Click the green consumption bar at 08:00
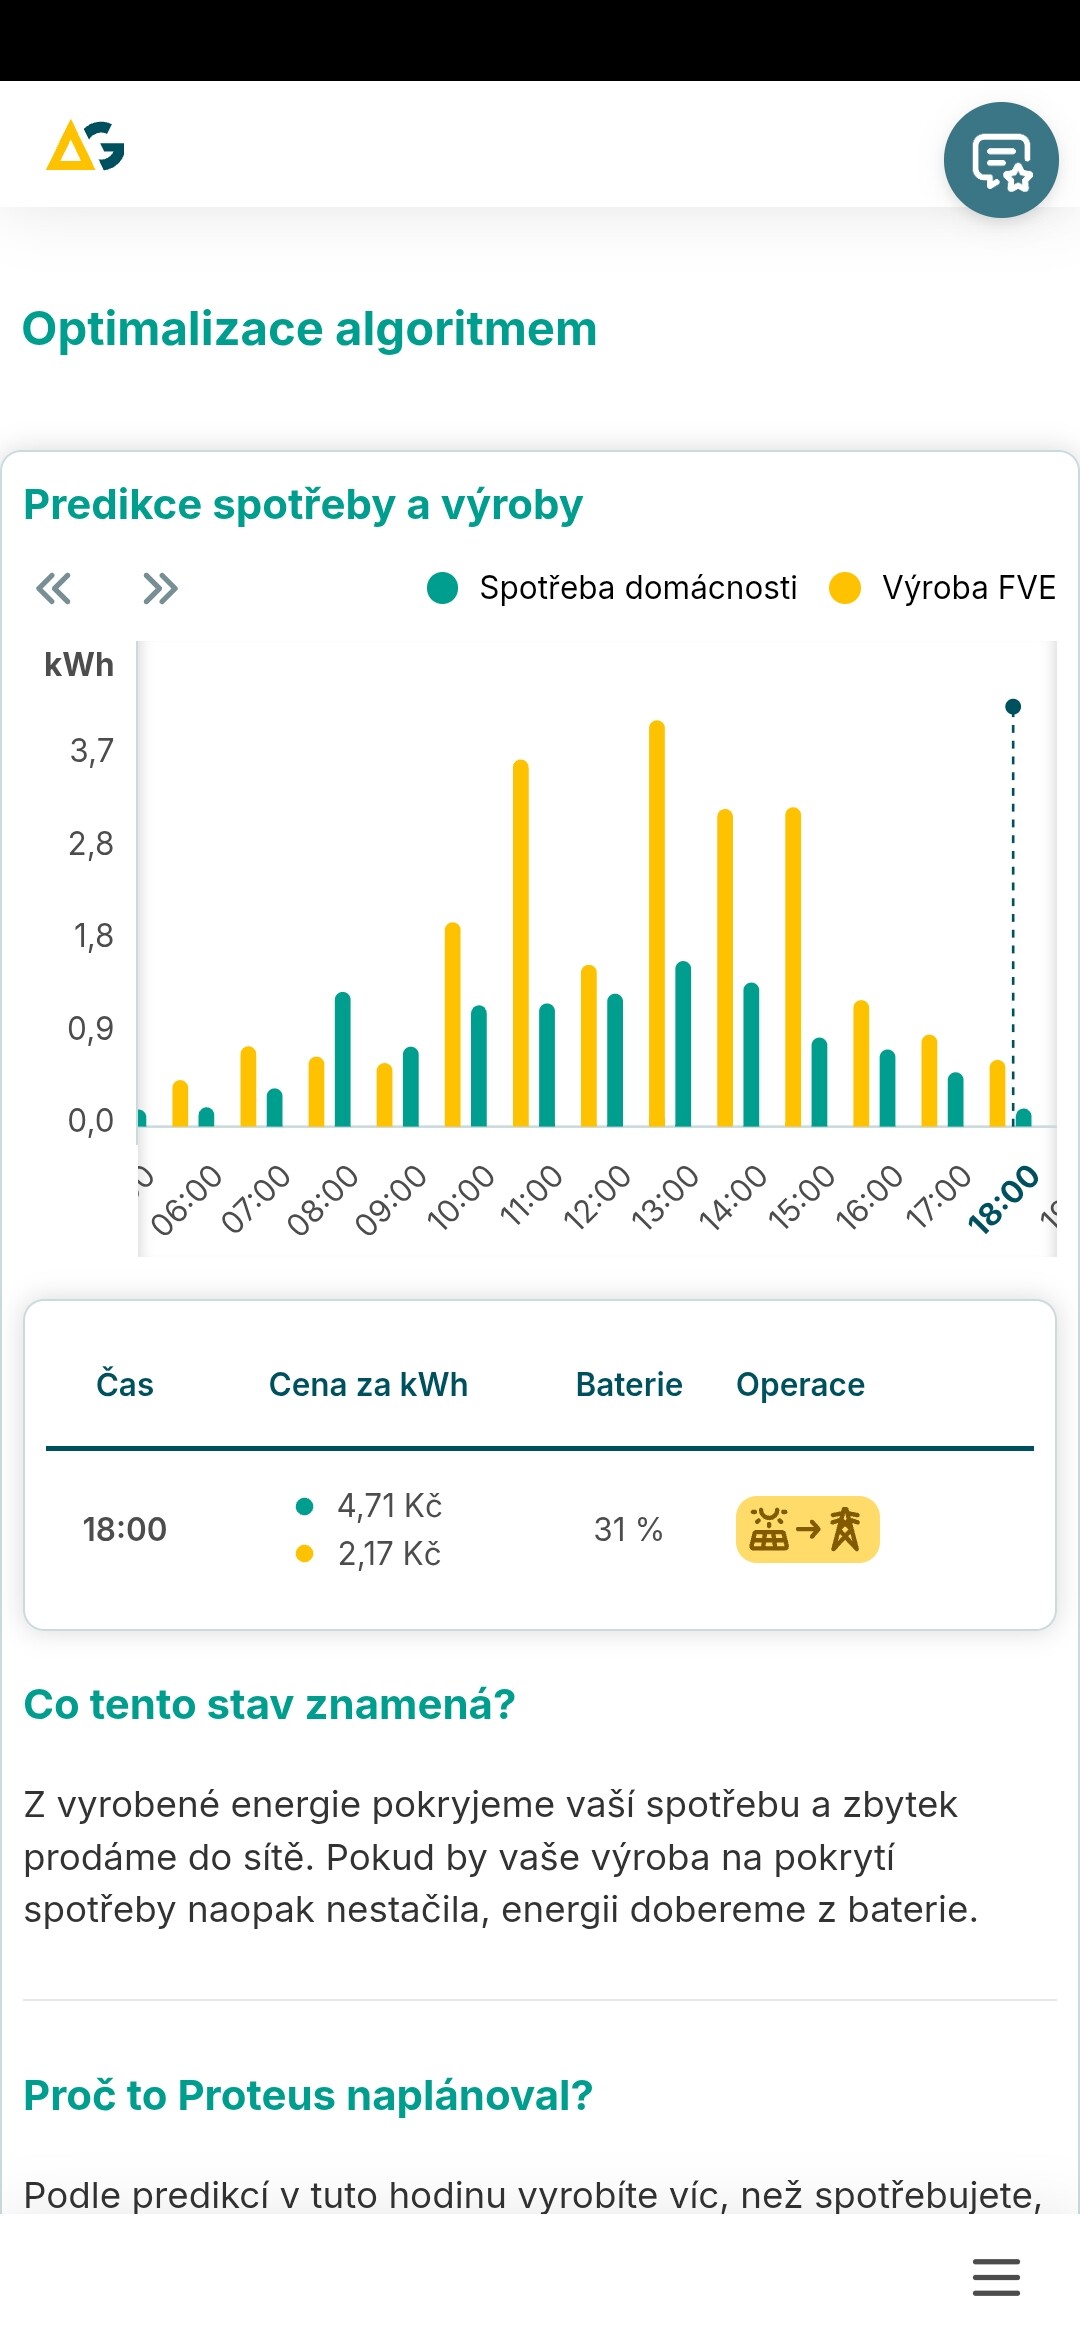The height and width of the screenshot is (2340, 1080). [343, 1058]
